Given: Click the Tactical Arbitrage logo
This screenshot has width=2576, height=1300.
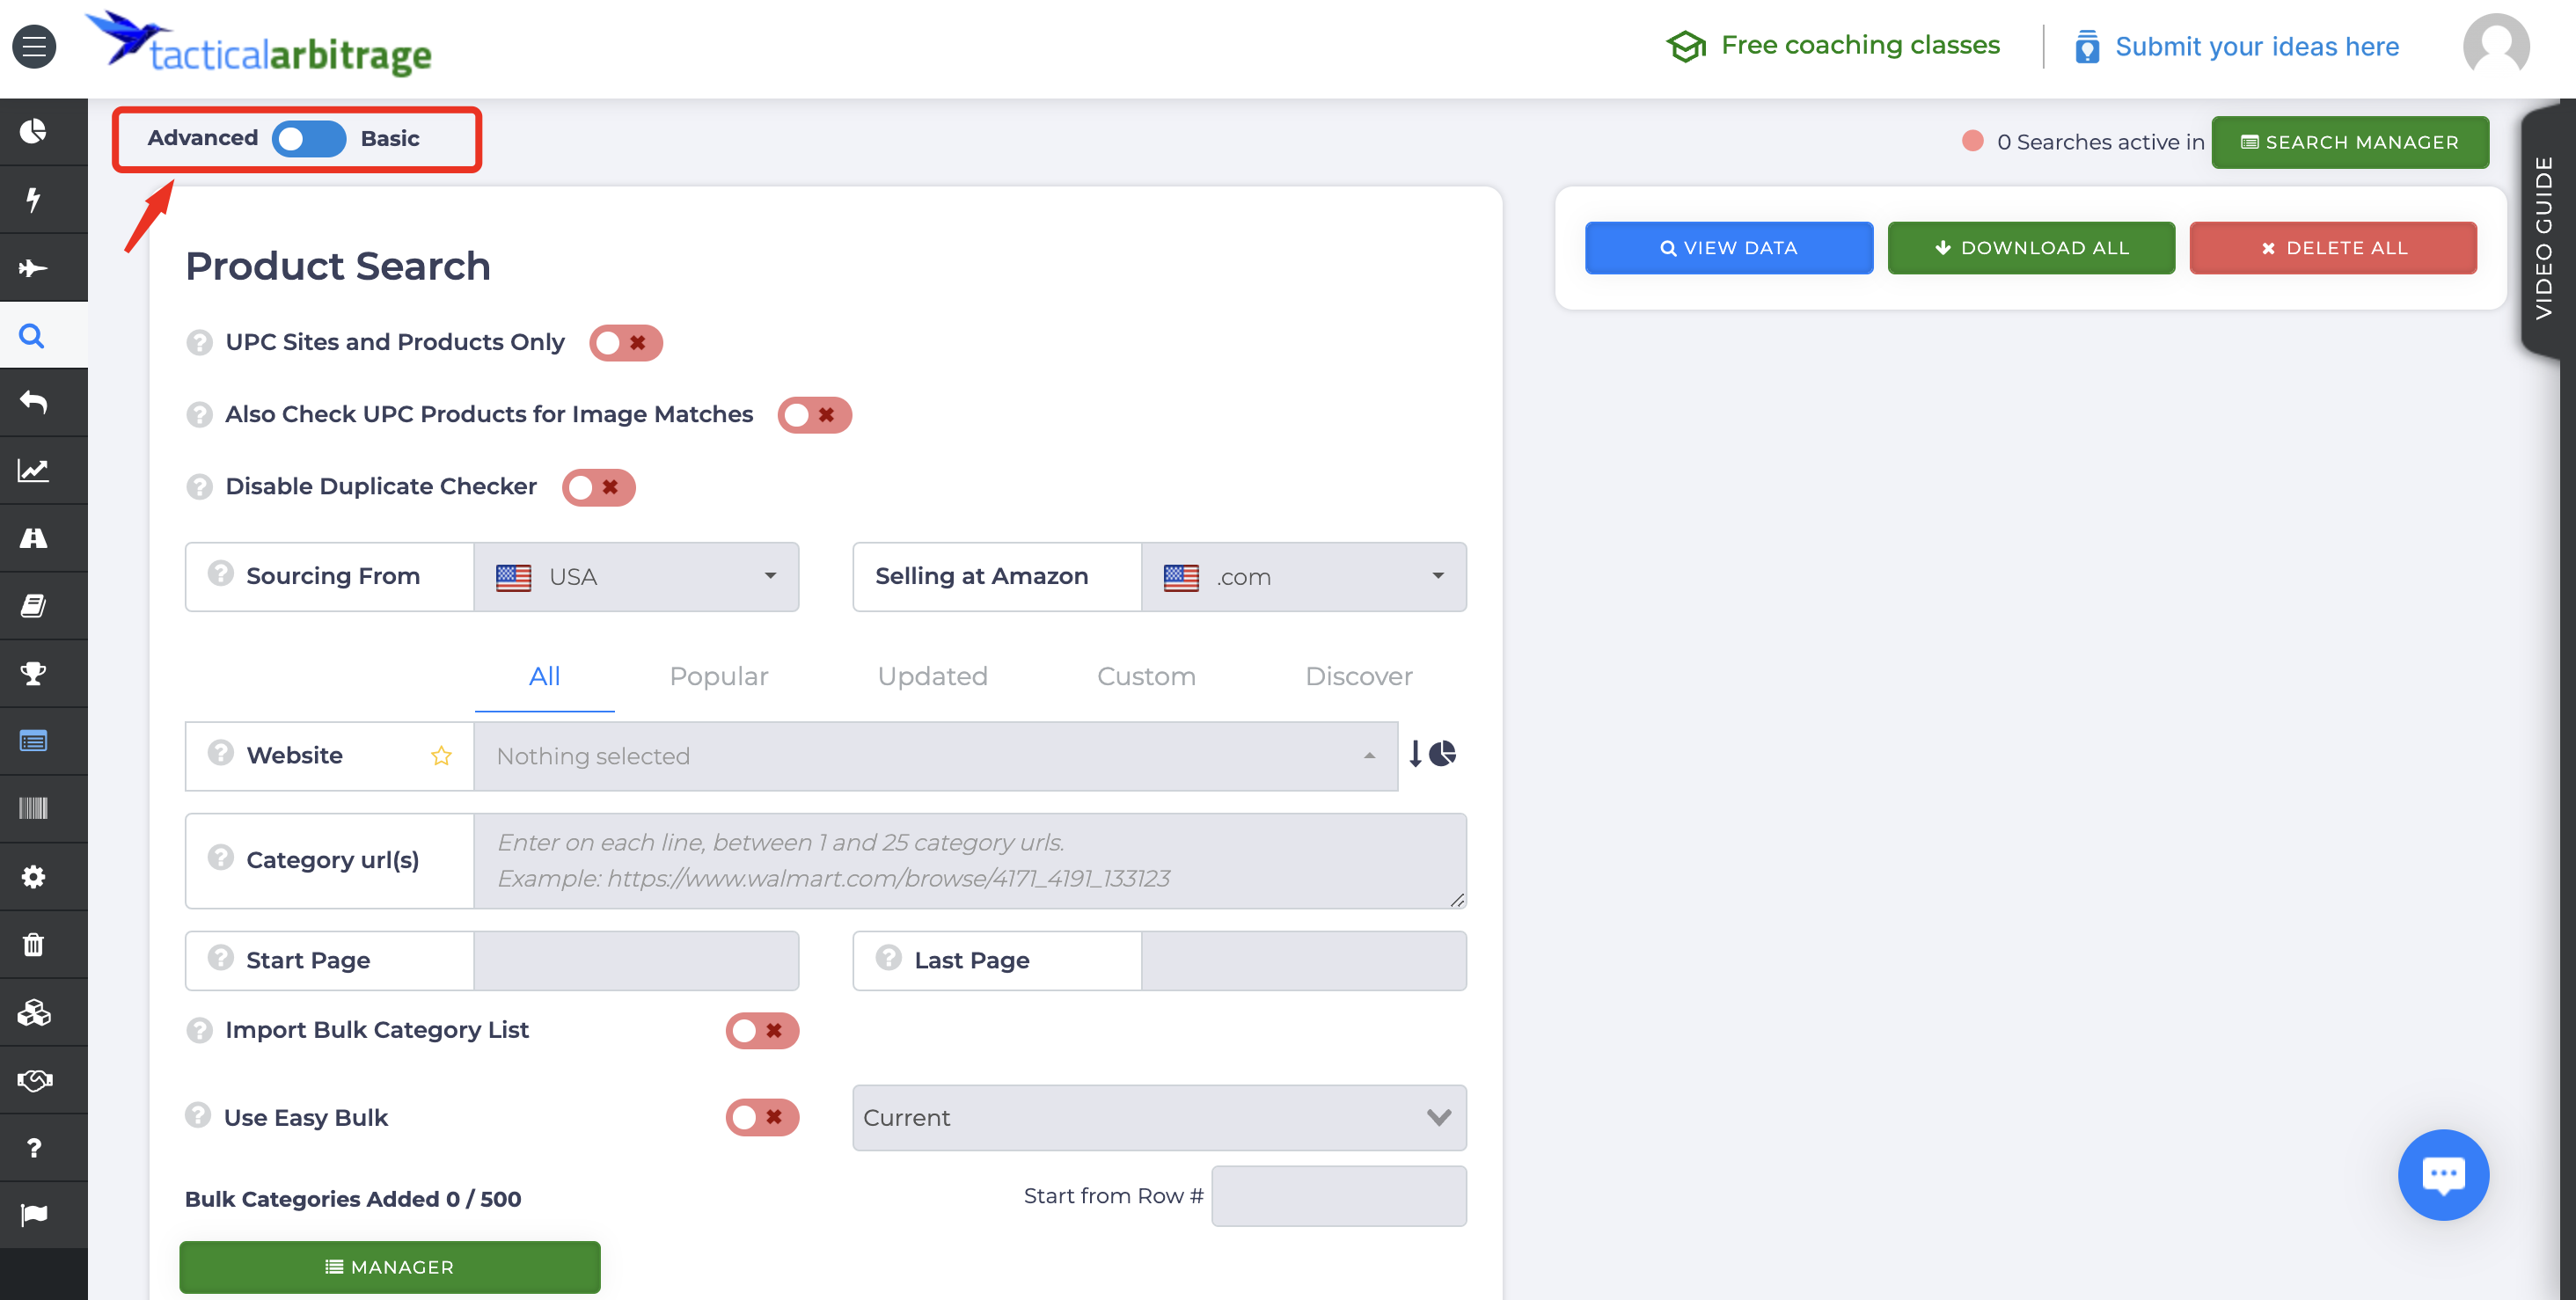Looking at the screenshot, I should 260,46.
